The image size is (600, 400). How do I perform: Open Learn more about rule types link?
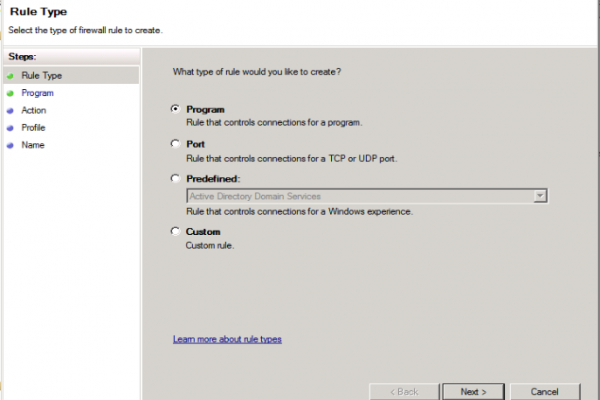coord(227,339)
